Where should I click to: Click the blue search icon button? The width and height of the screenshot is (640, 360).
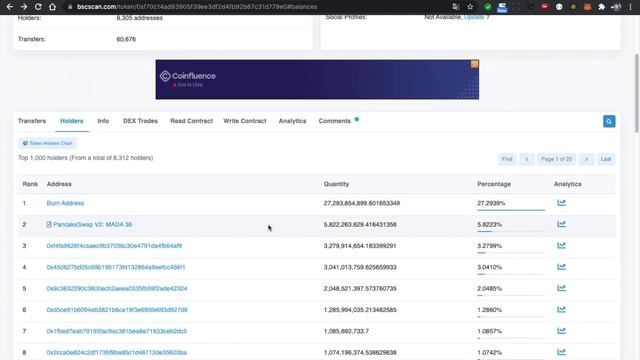click(609, 121)
